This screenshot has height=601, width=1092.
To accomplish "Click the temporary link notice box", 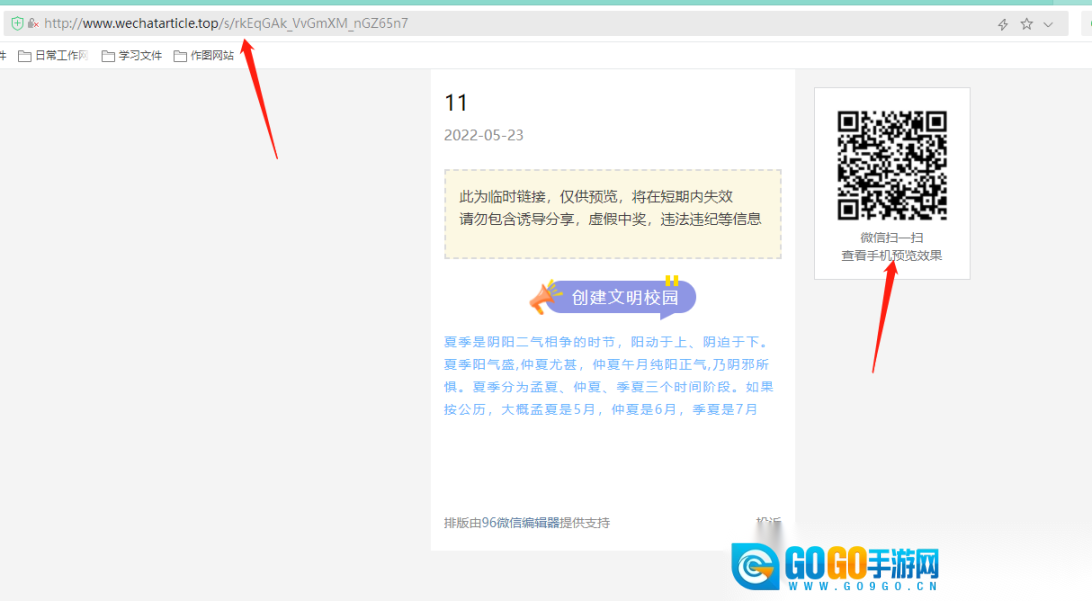I will tap(612, 214).
